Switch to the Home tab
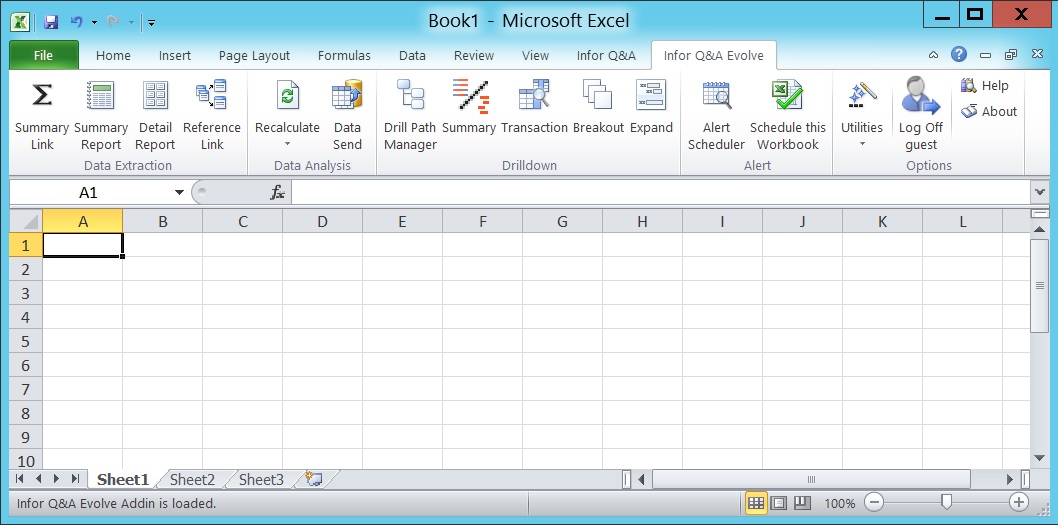Viewport: 1058px width, 526px height. pos(113,56)
